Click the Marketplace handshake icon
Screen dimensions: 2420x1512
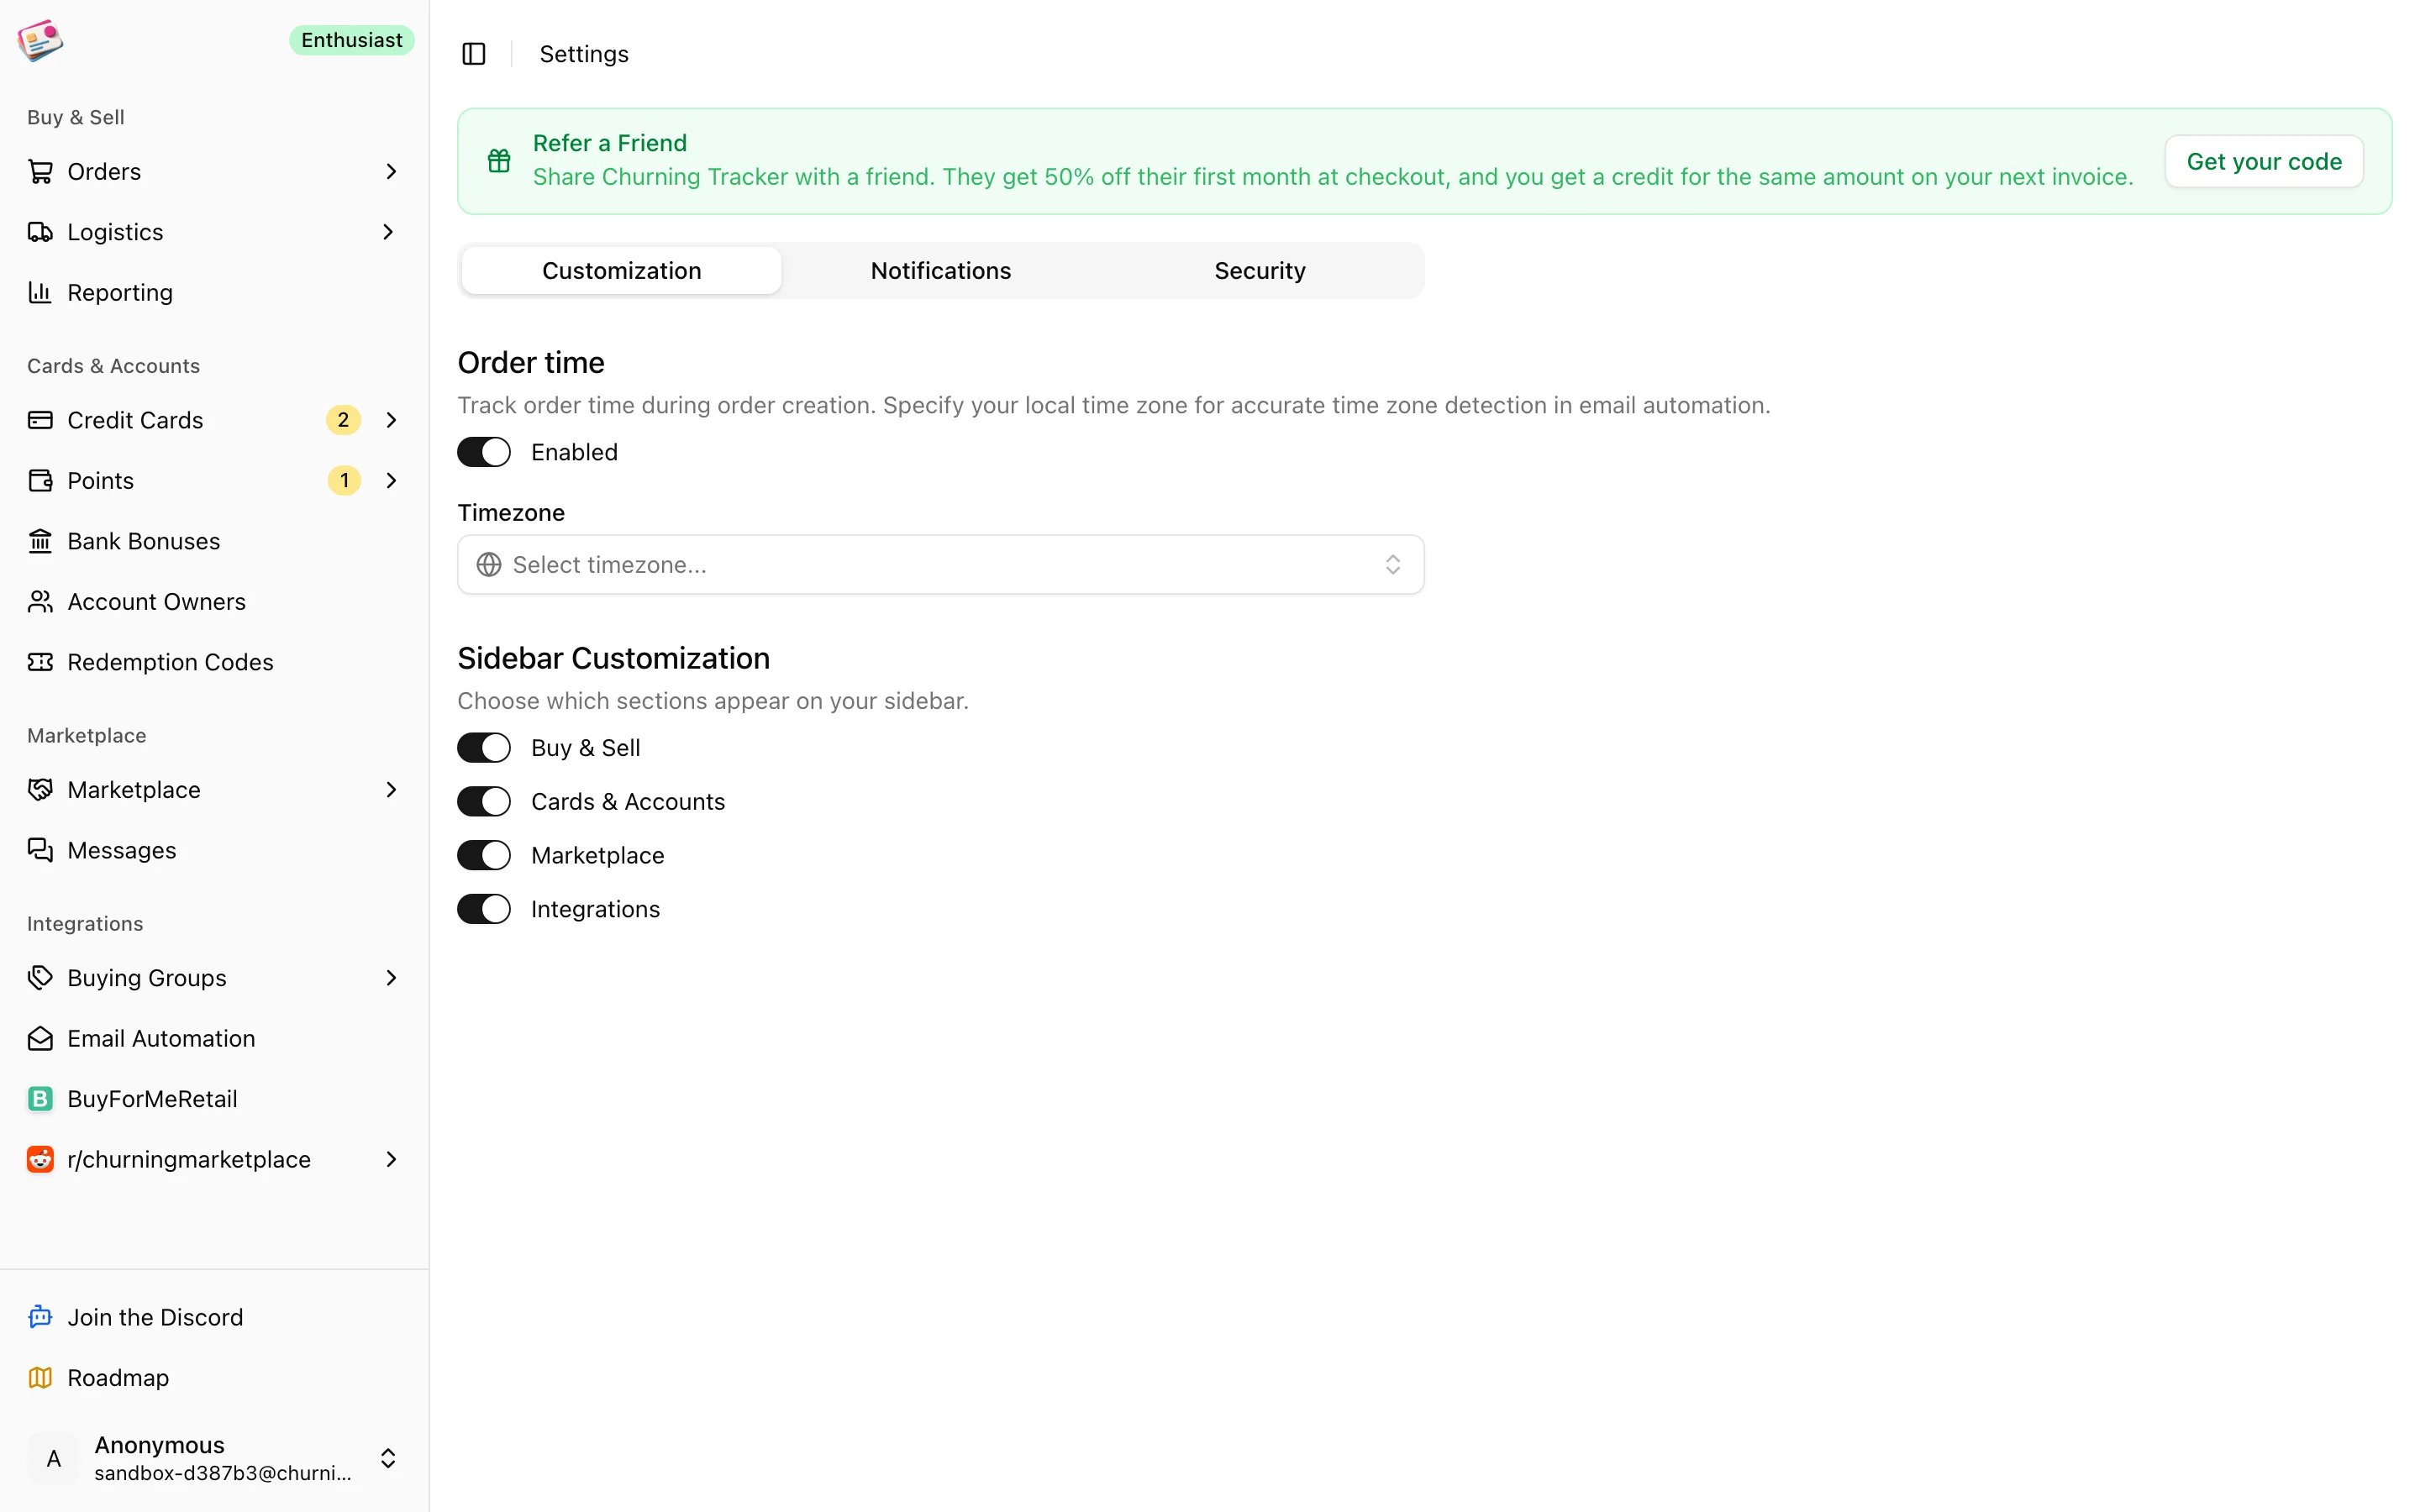[x=40, y=790]
